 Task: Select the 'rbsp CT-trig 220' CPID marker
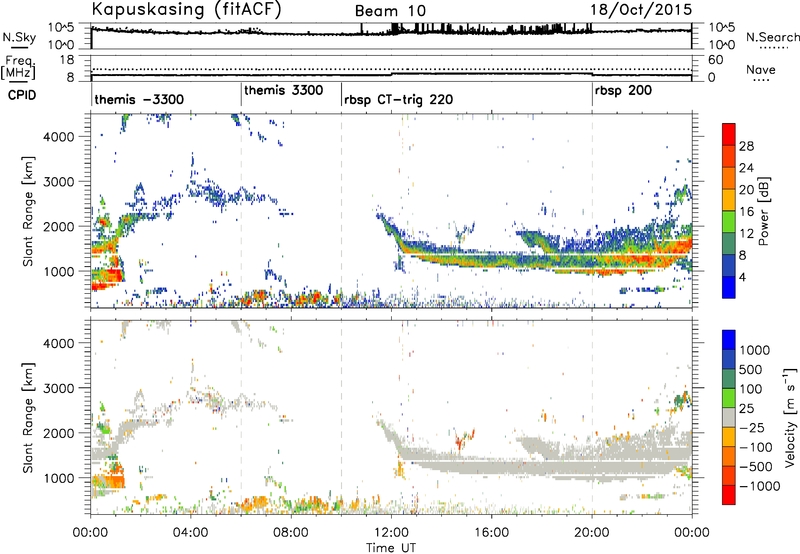click(398, 99)
